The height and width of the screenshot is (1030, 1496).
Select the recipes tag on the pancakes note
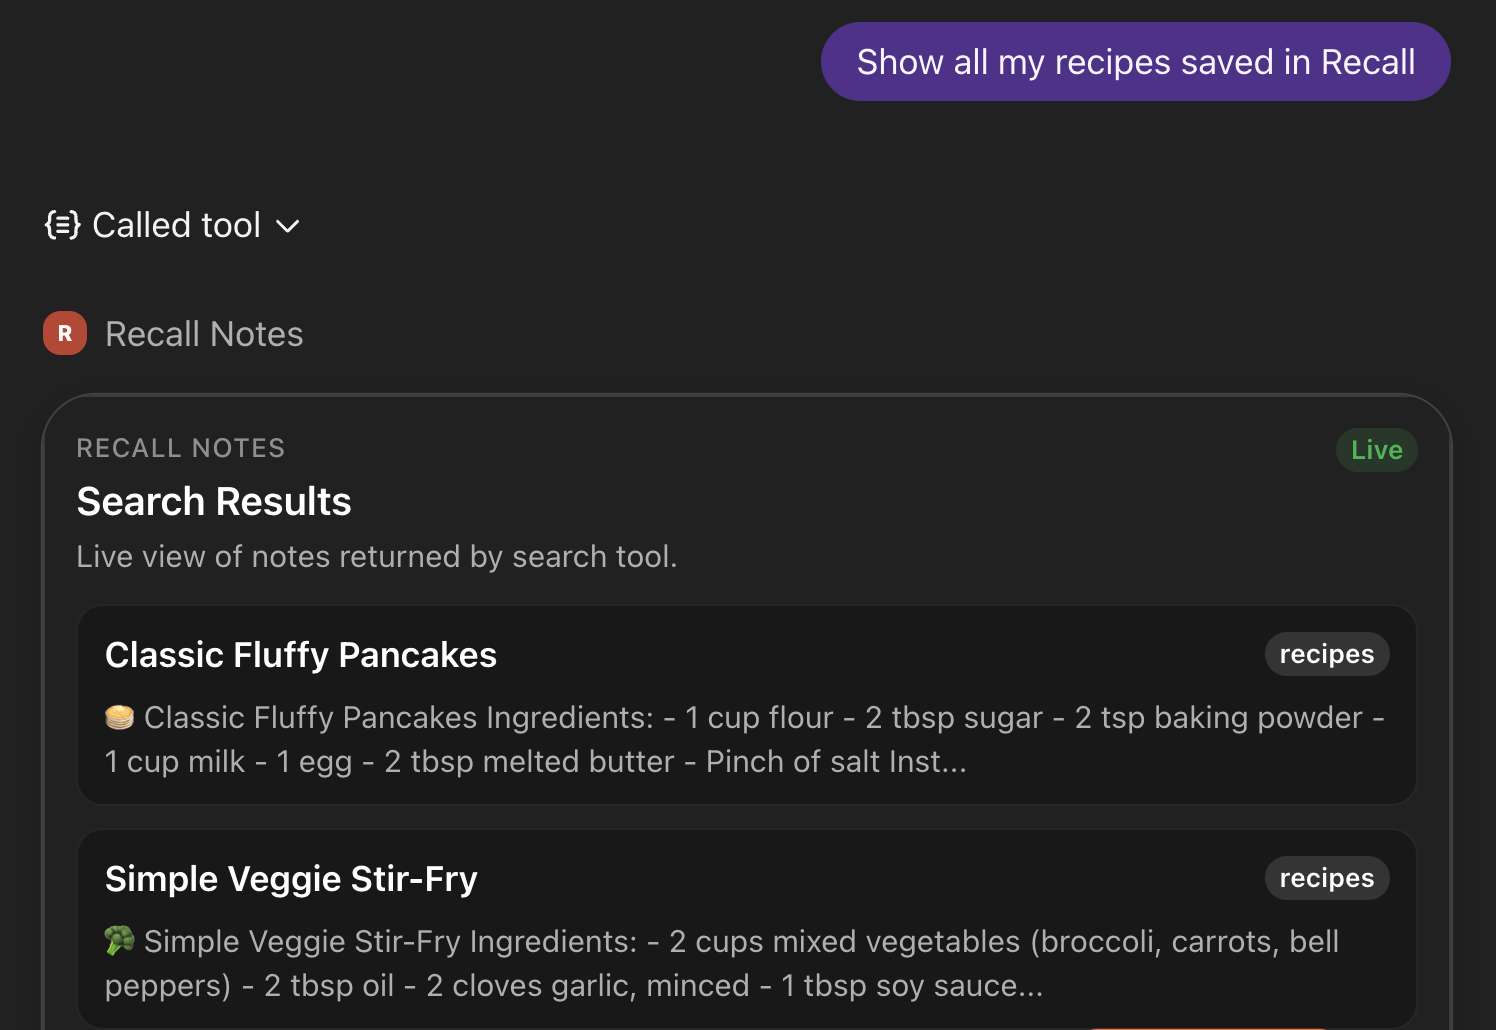[1326, 653]
